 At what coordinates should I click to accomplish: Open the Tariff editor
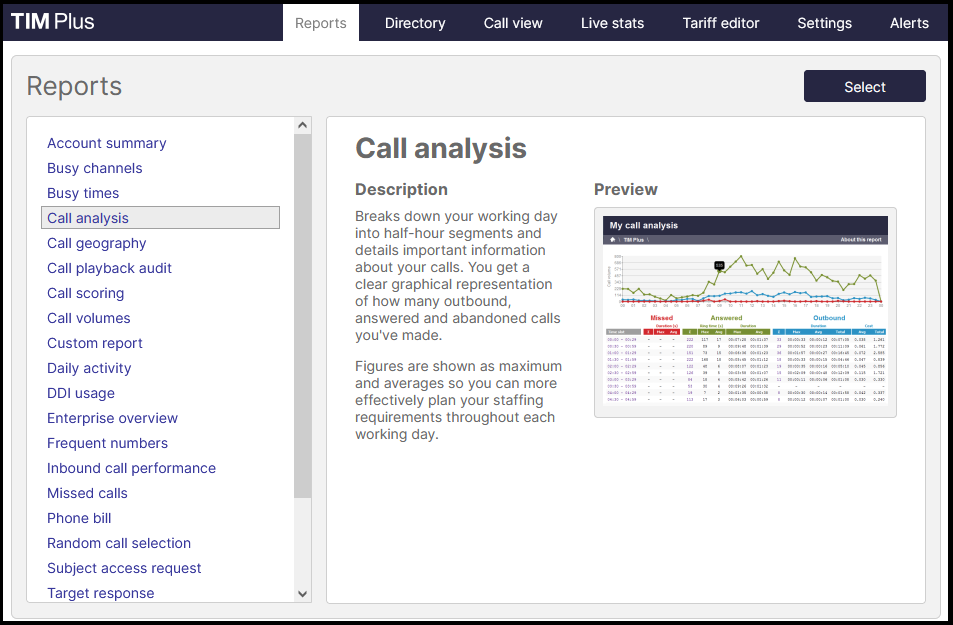(720, 22)
